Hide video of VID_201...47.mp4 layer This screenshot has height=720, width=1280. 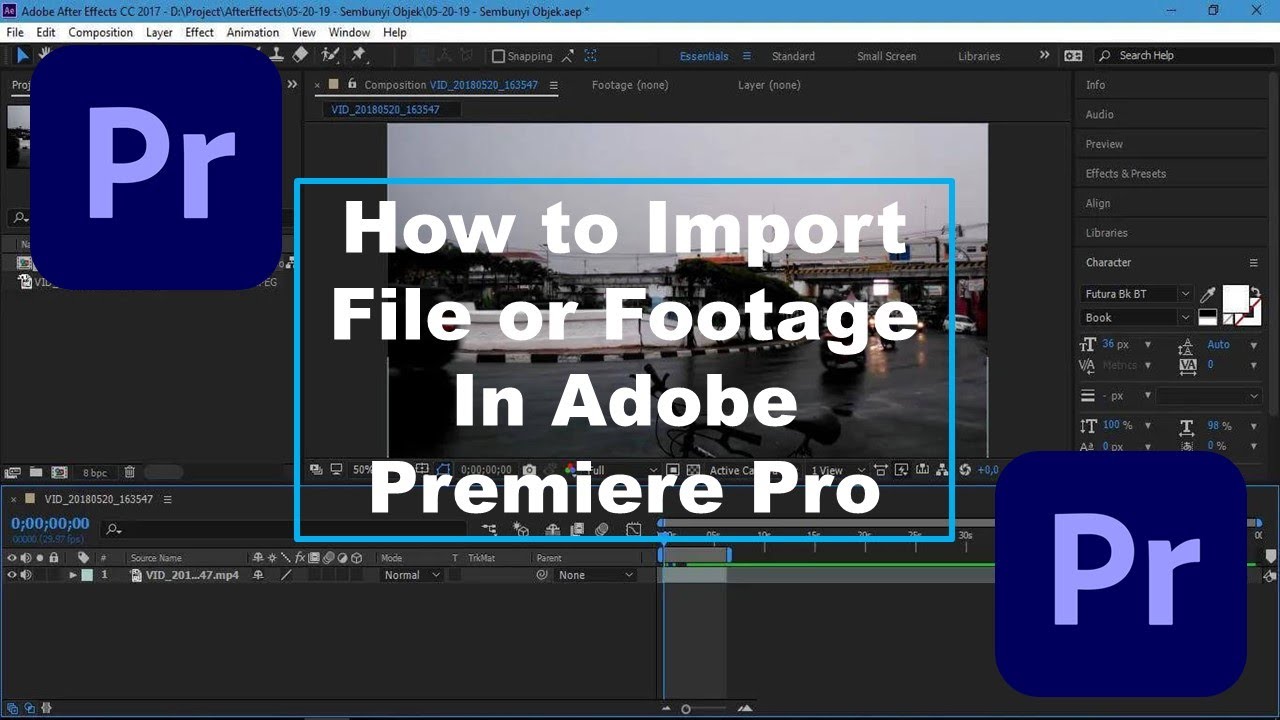tap(12, 575)
